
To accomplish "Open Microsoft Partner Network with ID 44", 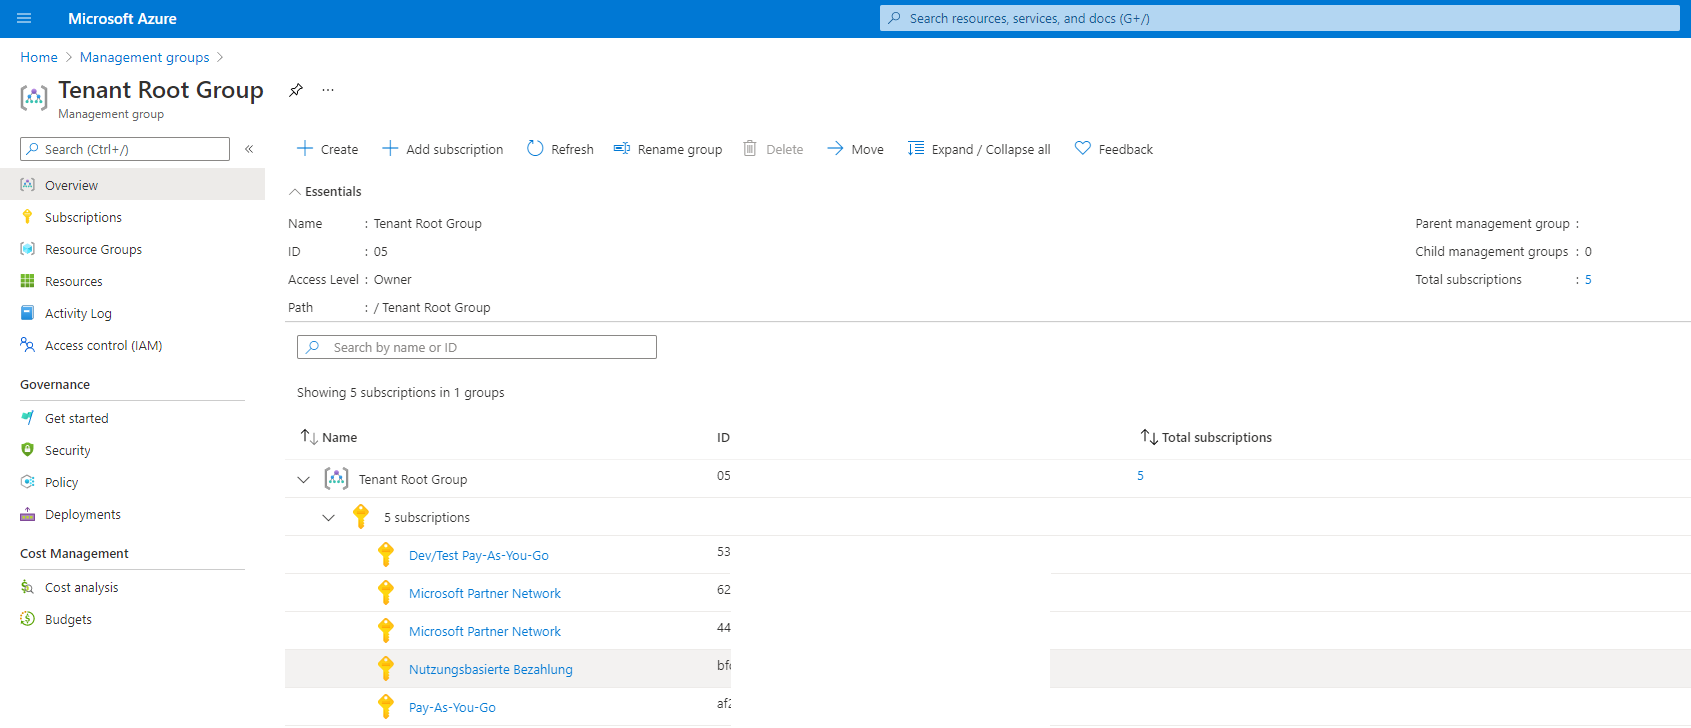I will 484,631.
